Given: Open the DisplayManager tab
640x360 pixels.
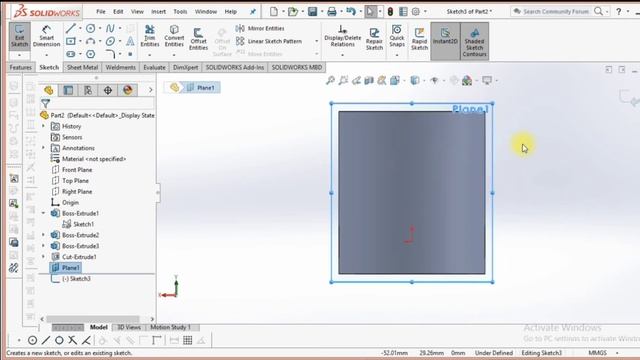Looking at the screenshot, I should click(x=127, y=90).
